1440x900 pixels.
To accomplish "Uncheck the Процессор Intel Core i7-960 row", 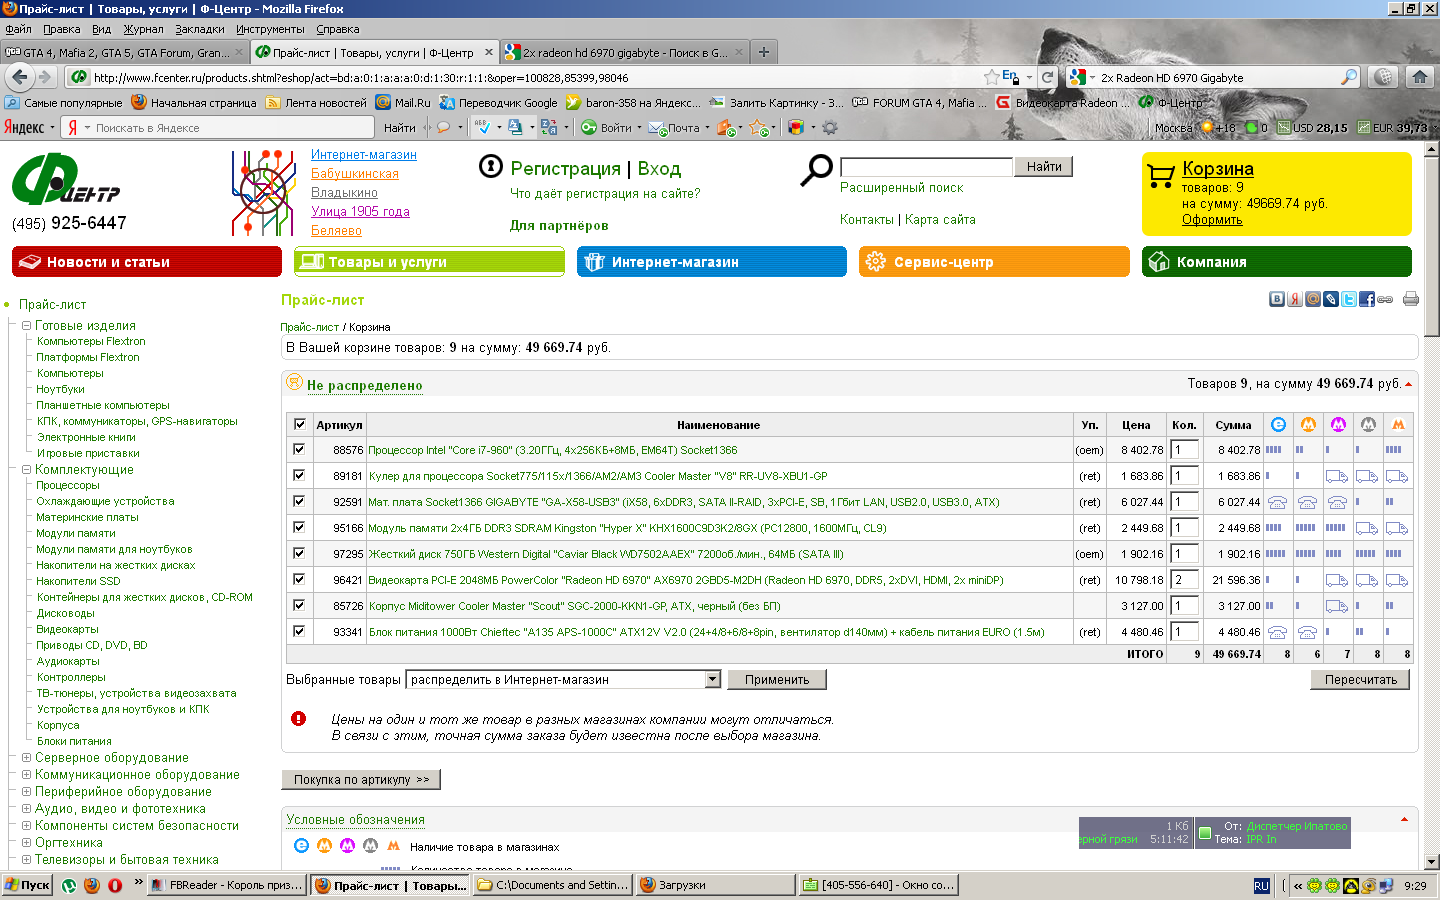I will click(299, 449).
